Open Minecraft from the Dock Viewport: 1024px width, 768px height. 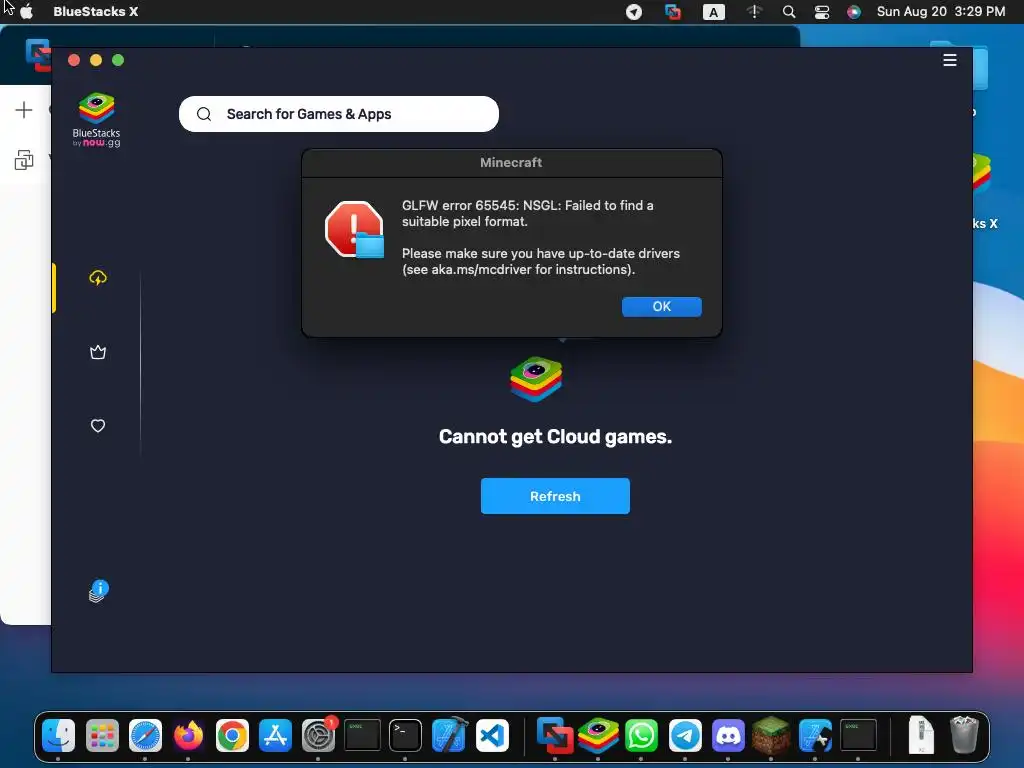[771, 735]
